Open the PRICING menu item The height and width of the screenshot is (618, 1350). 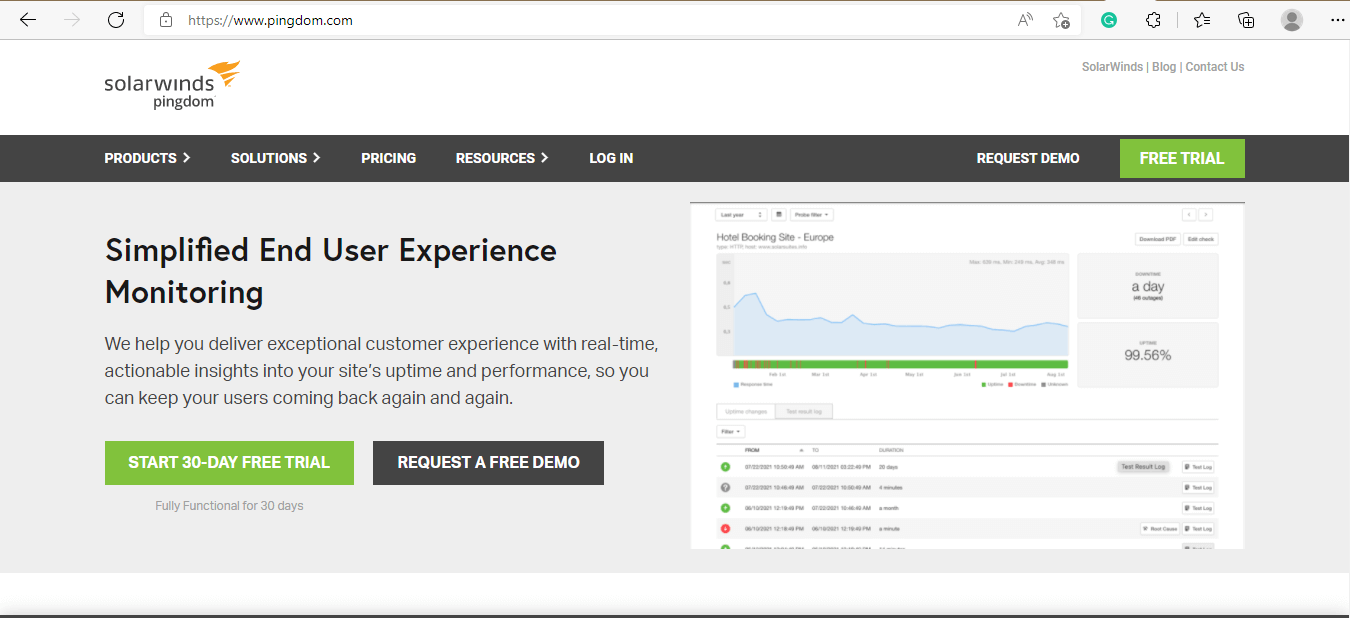[388, 158]
